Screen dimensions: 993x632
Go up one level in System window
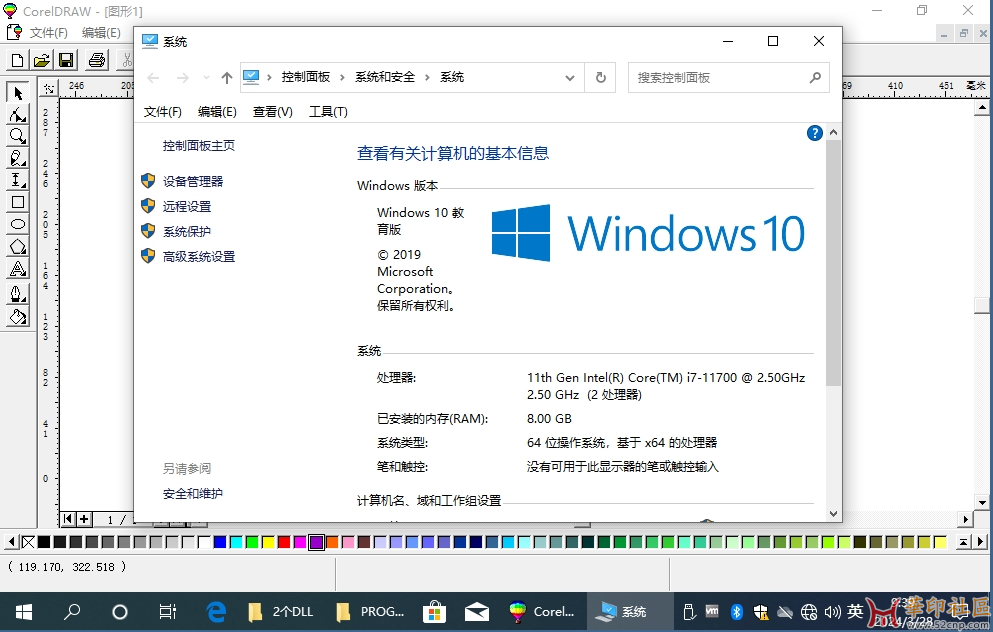(227, 77)
